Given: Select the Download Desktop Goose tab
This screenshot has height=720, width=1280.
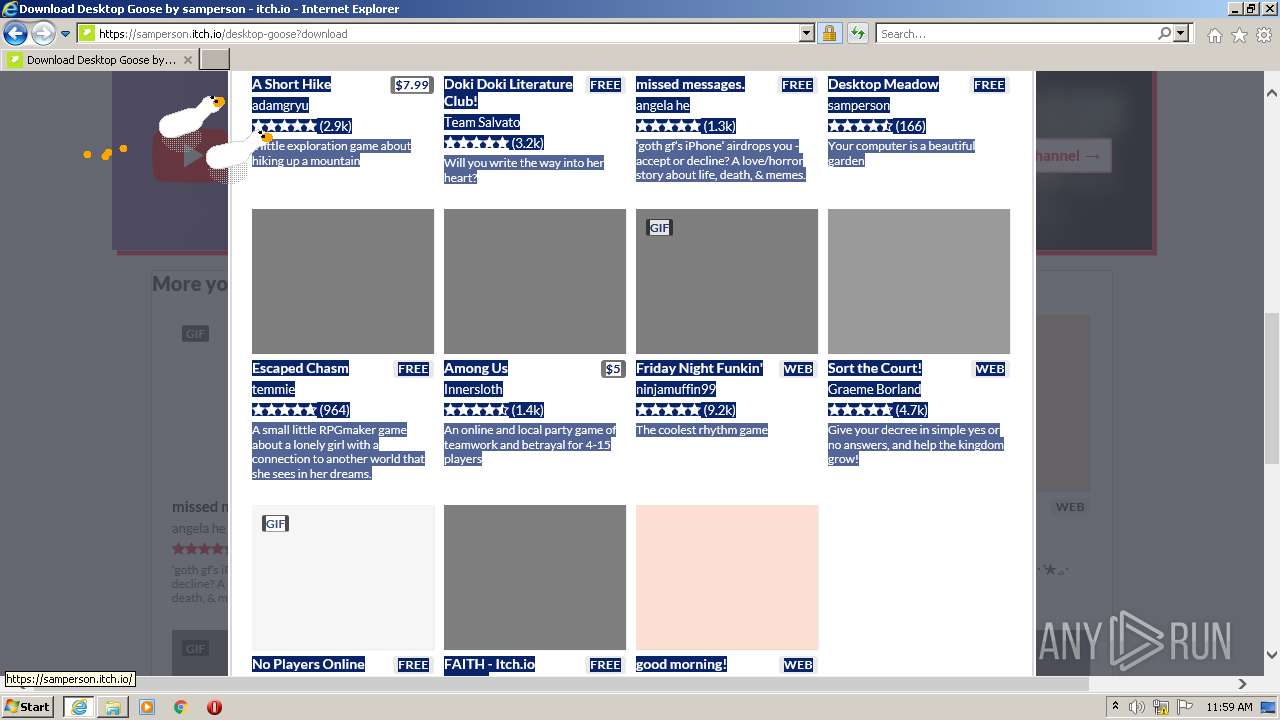Looking at the screenshot, I should [x=101, y=60].
